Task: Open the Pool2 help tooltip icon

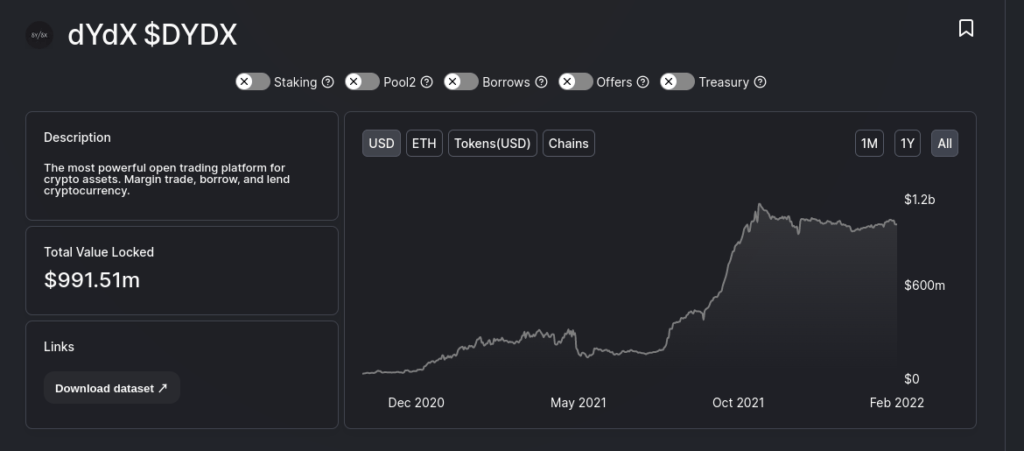Action: coord(426,82)
